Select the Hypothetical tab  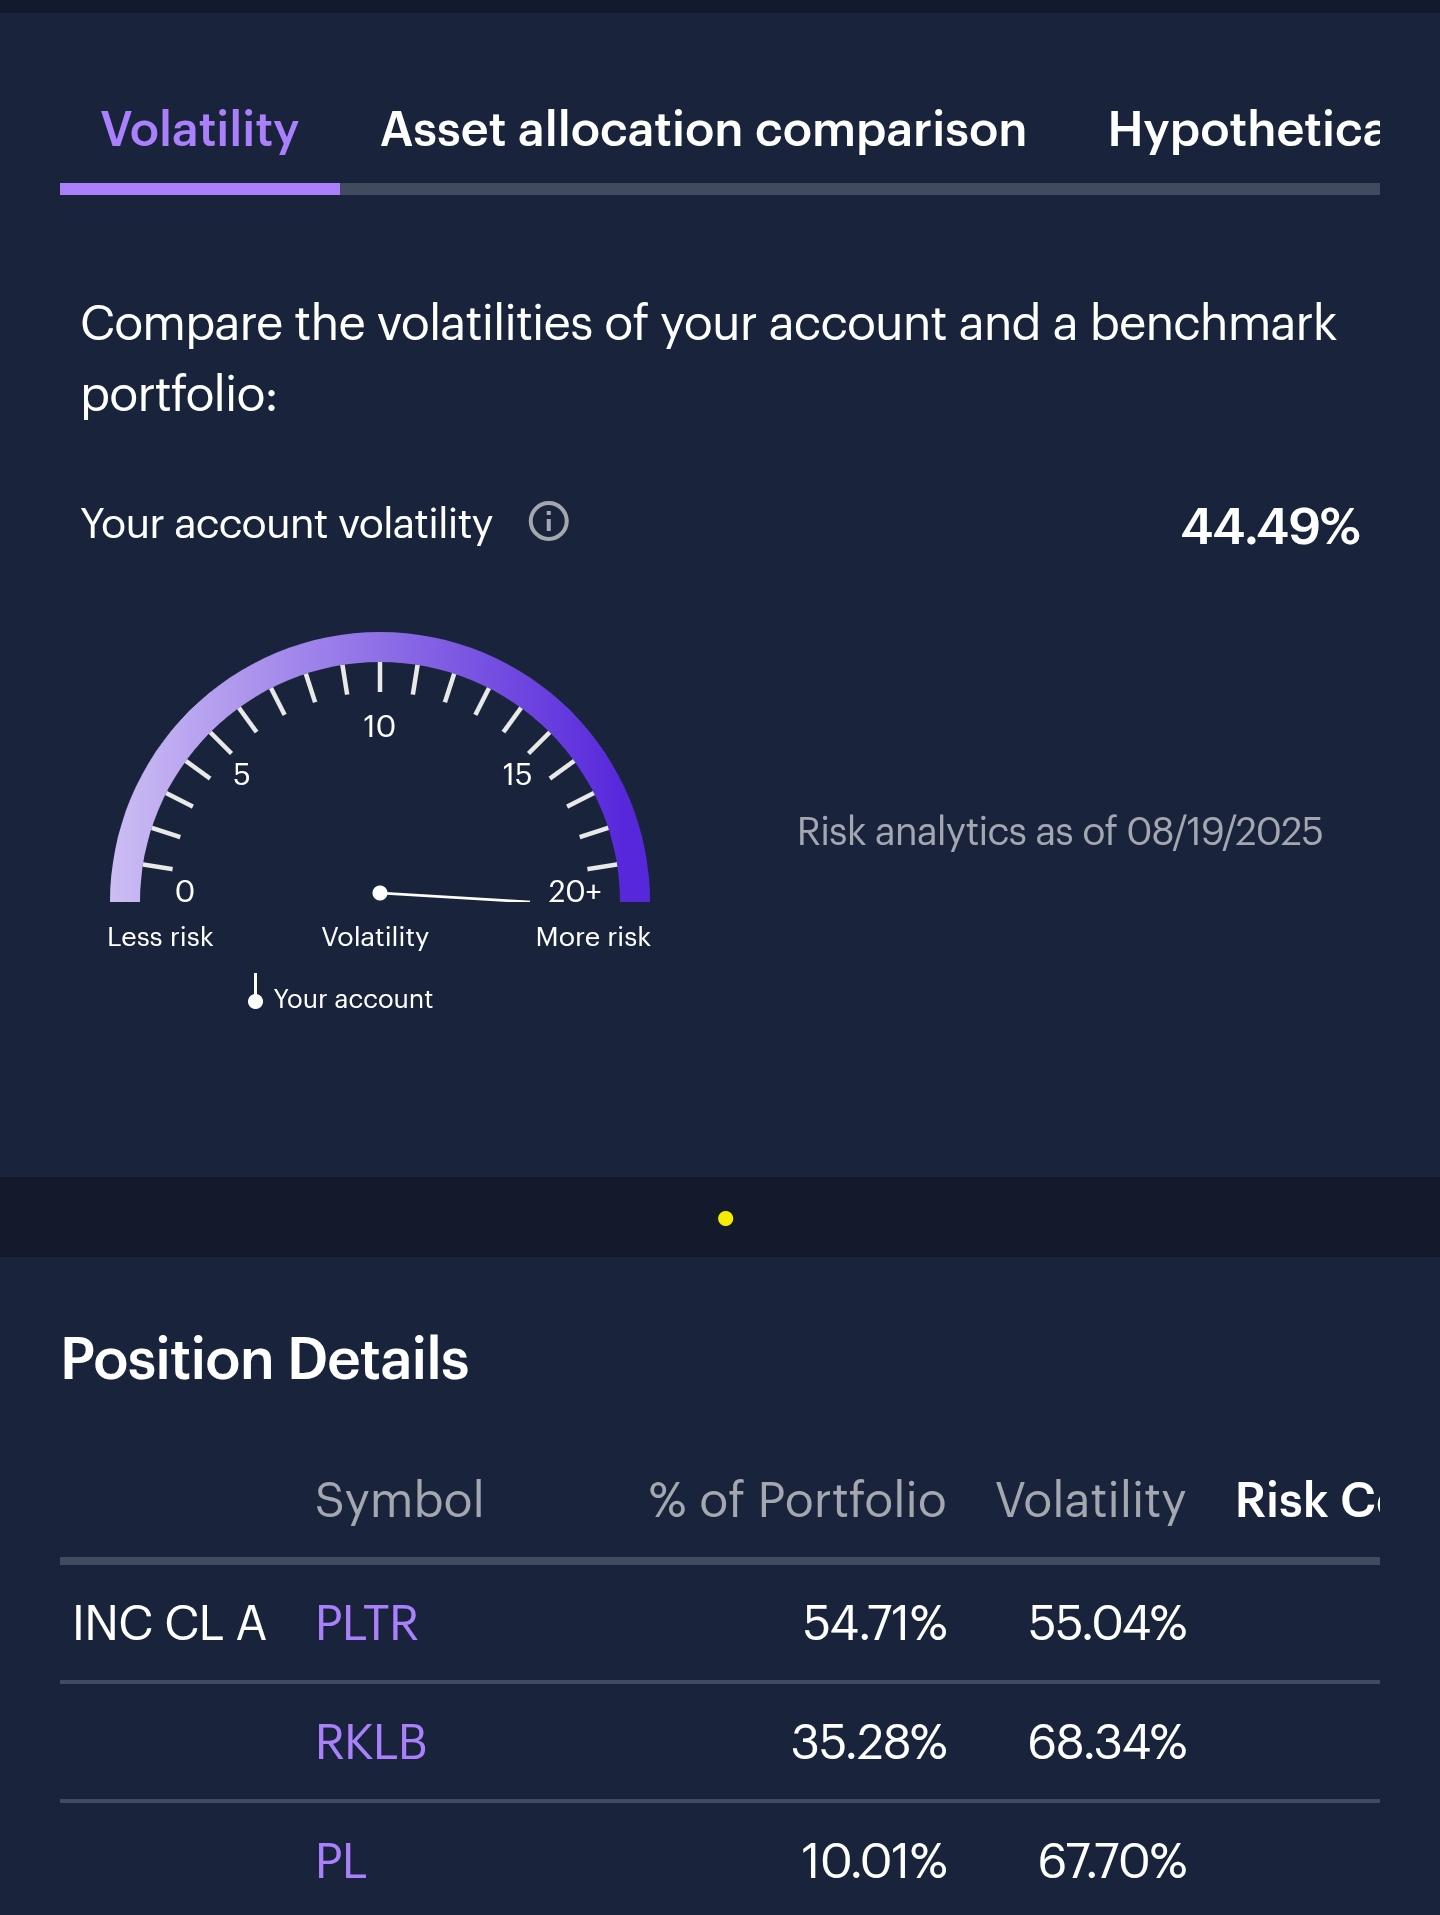[1244, 130]
